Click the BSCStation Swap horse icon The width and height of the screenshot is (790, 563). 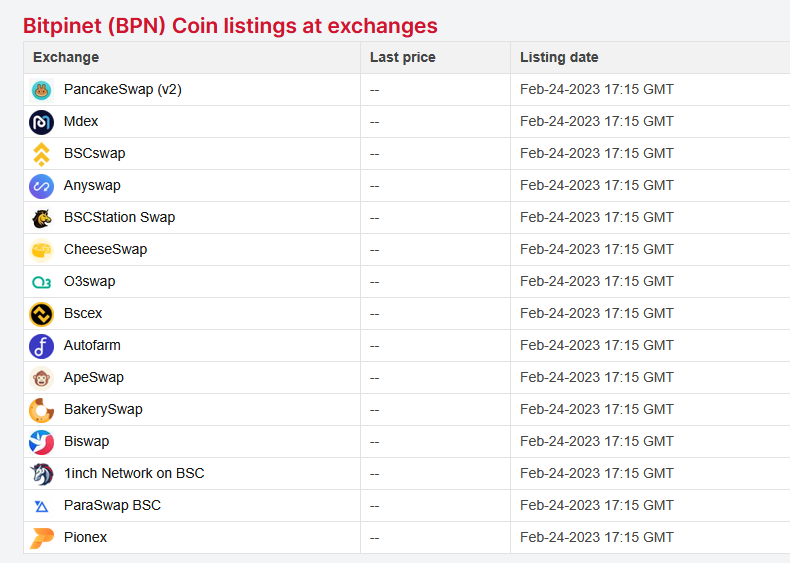(x=41, y=218)
